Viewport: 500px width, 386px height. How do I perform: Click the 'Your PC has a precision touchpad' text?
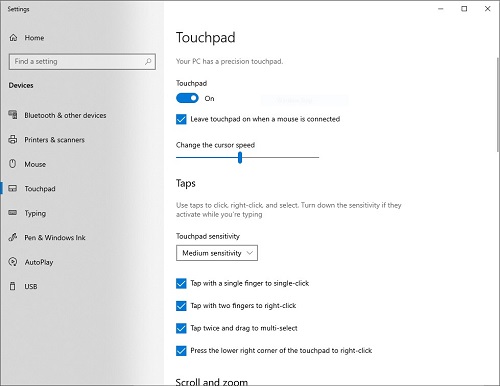click(229, 61)
